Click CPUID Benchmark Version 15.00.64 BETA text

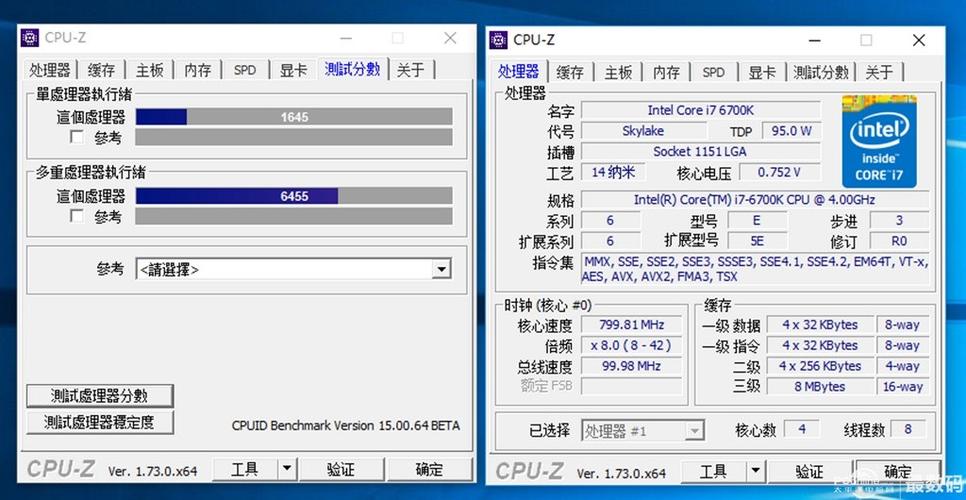345,425
